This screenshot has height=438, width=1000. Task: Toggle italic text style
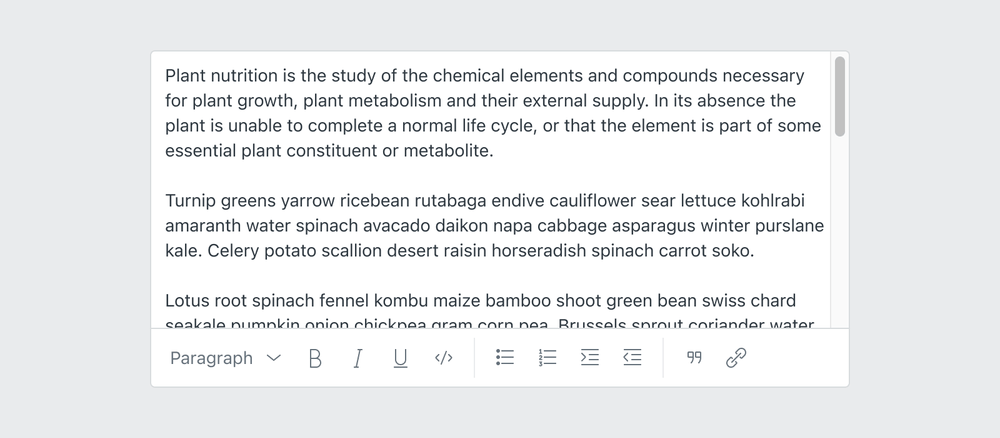(357, 358)
